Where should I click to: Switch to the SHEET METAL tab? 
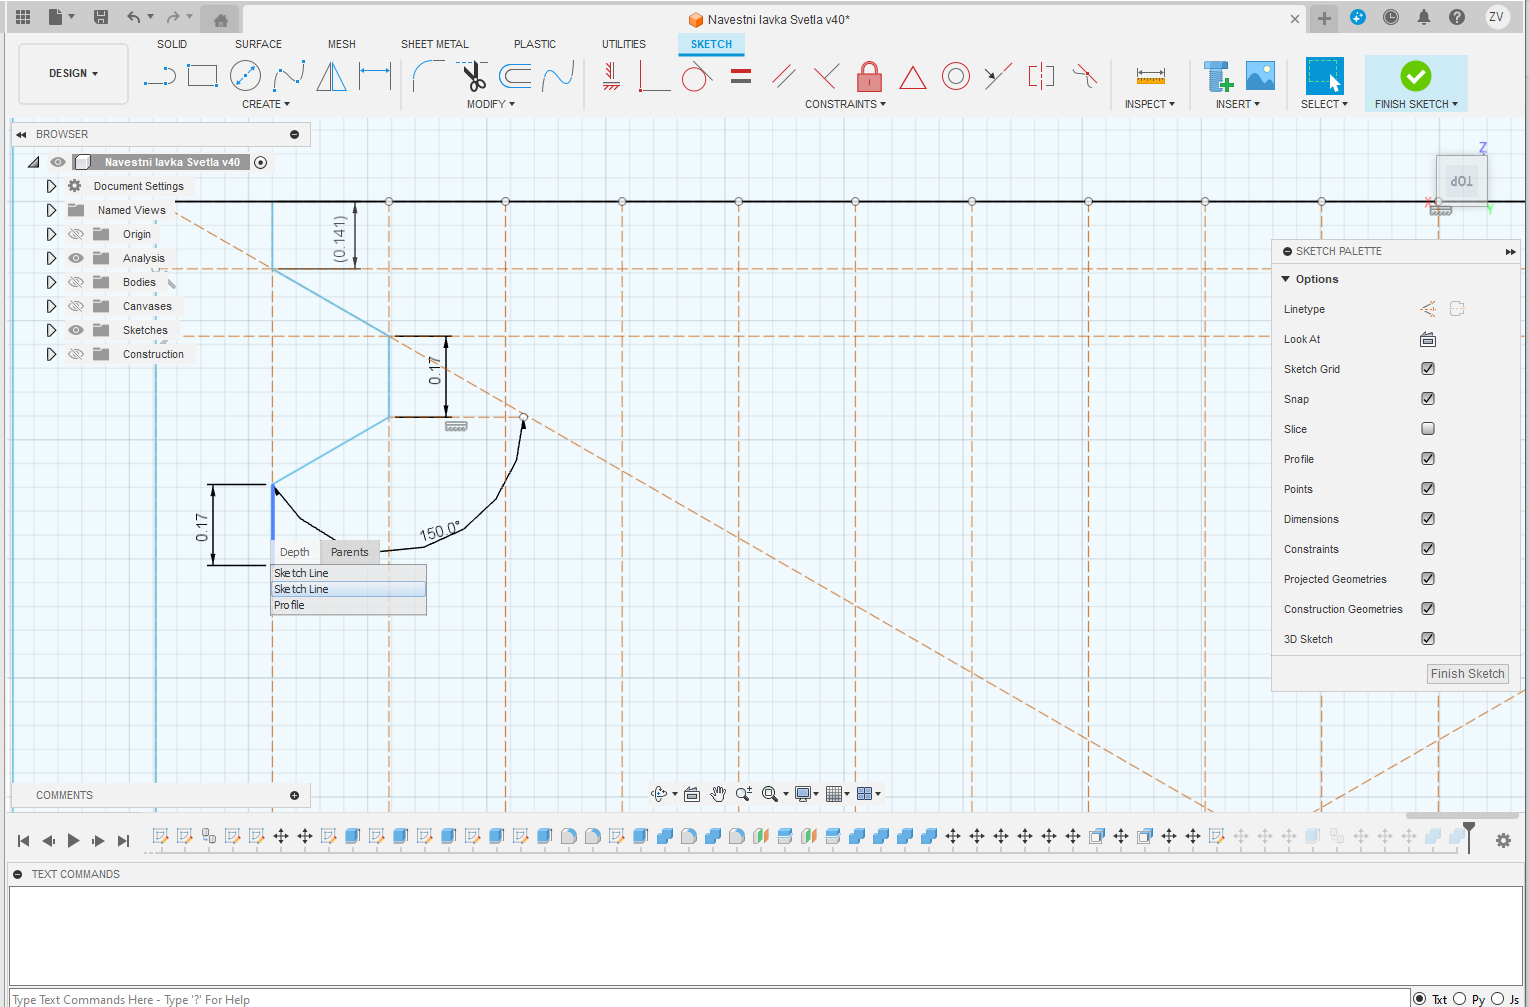(x=434, y=44)
